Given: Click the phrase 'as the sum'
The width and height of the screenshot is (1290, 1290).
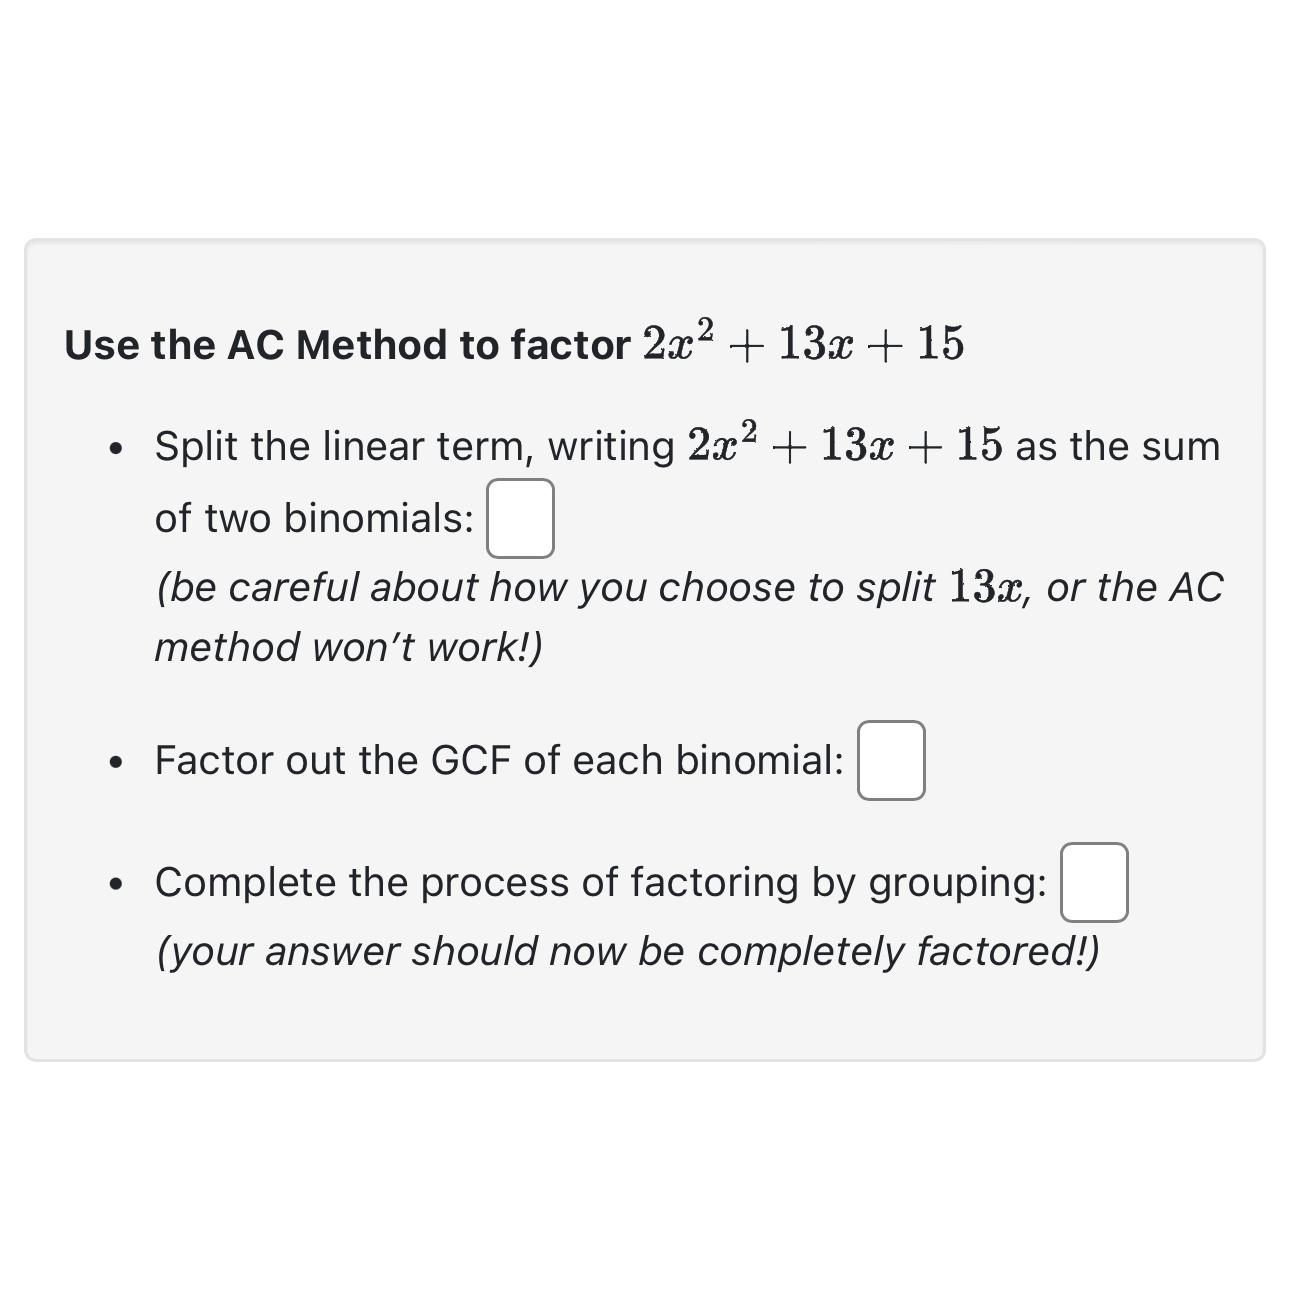Looking at the screenshot, I should [x=1117, y=445].
